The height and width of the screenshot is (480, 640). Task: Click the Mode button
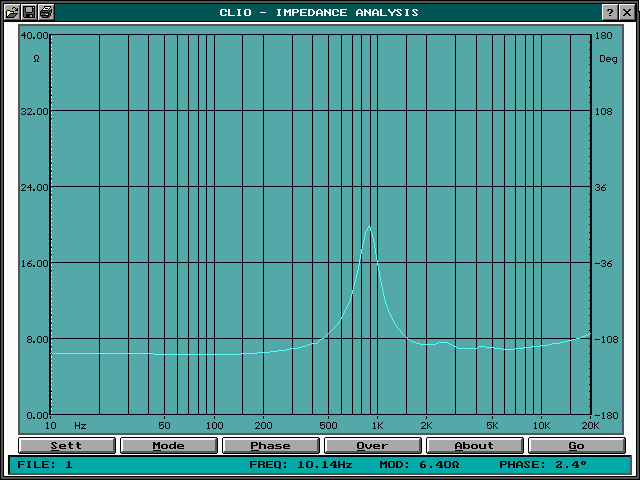click(169, 445)
